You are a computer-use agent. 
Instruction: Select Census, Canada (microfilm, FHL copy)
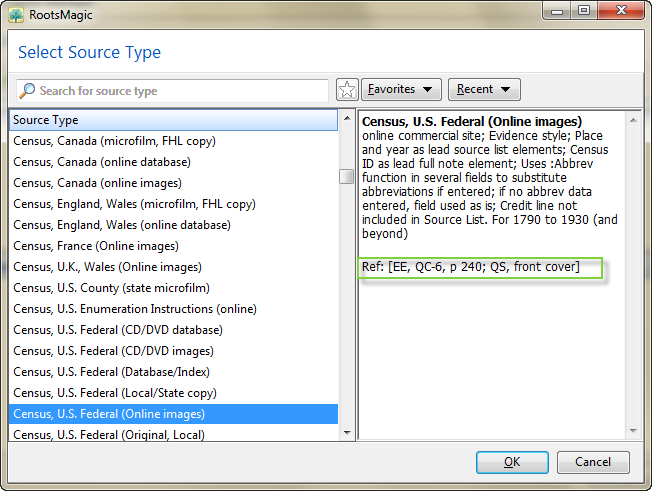point(173,141)
